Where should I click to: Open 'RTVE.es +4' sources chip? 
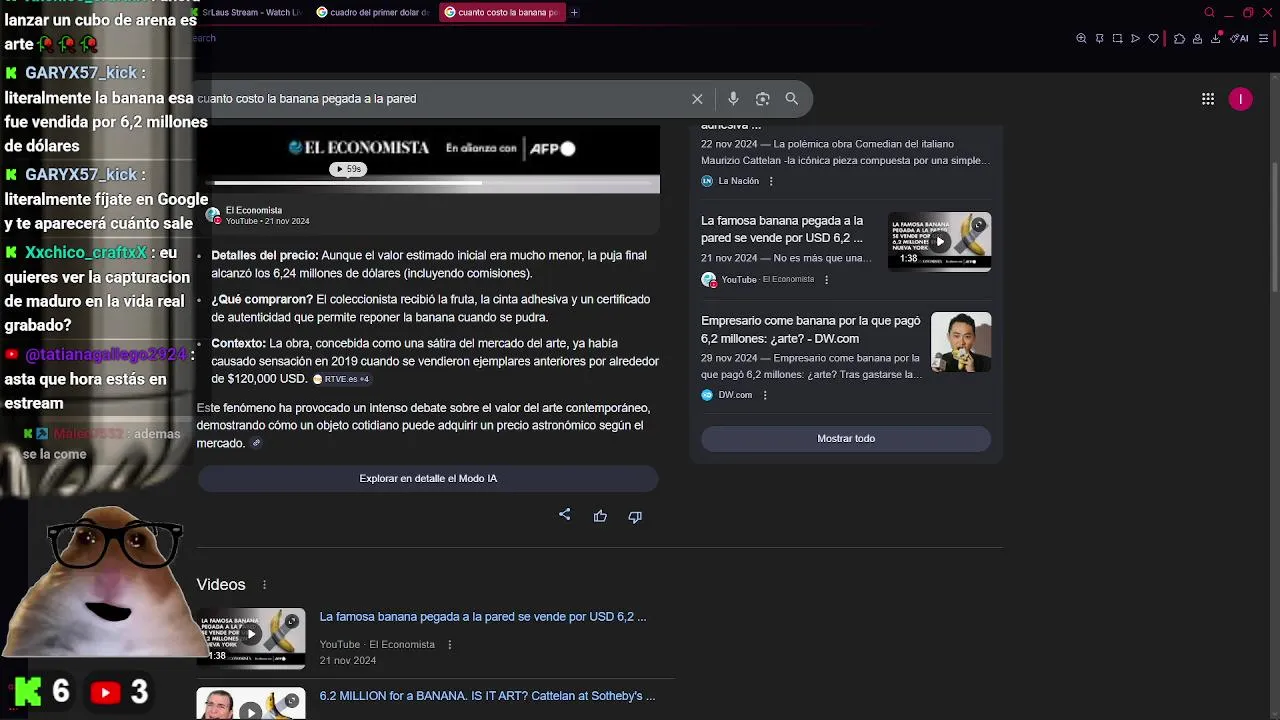(341, 379)
